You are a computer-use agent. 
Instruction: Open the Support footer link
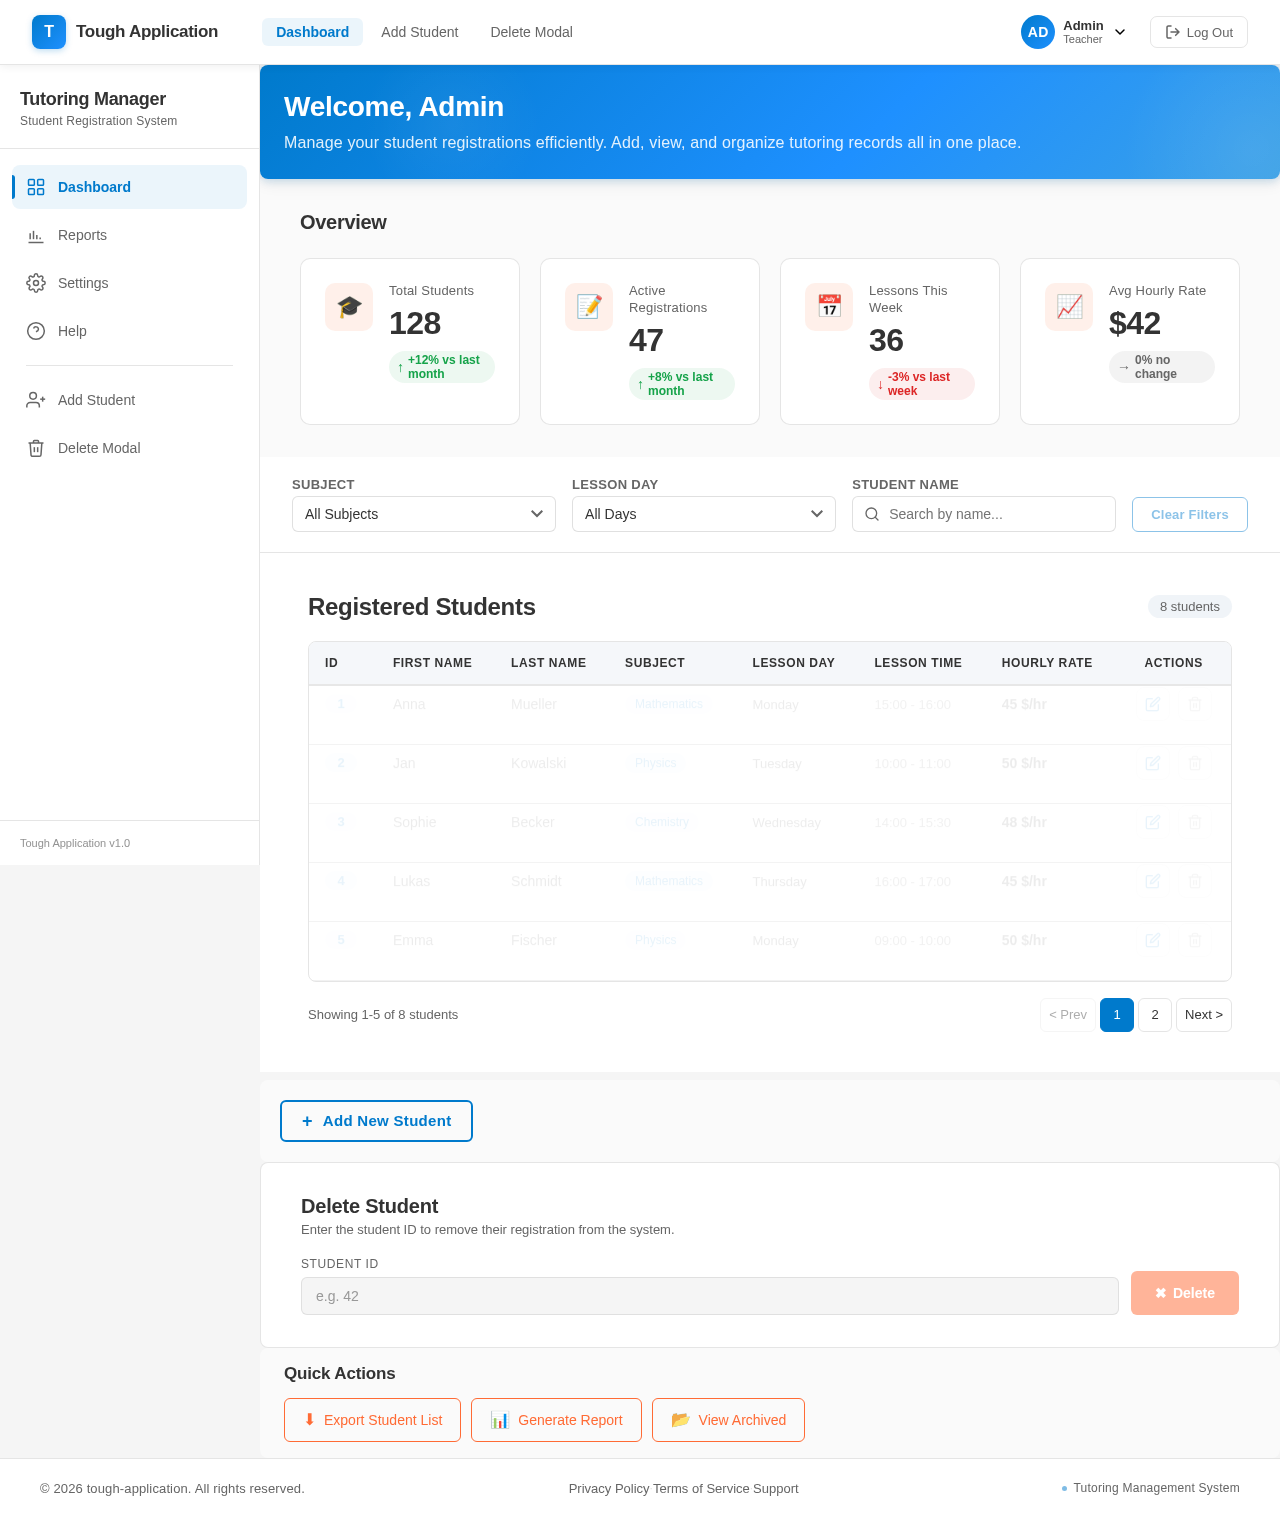click(x=776, y=1489)
